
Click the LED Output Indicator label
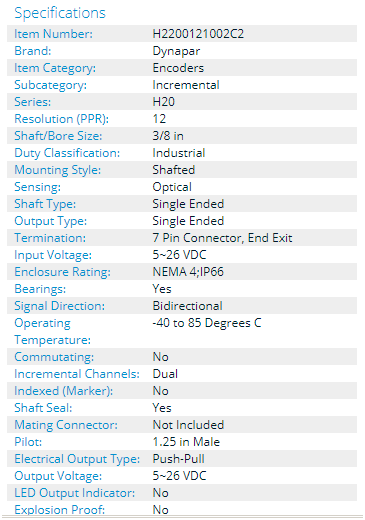coord(75,493)
